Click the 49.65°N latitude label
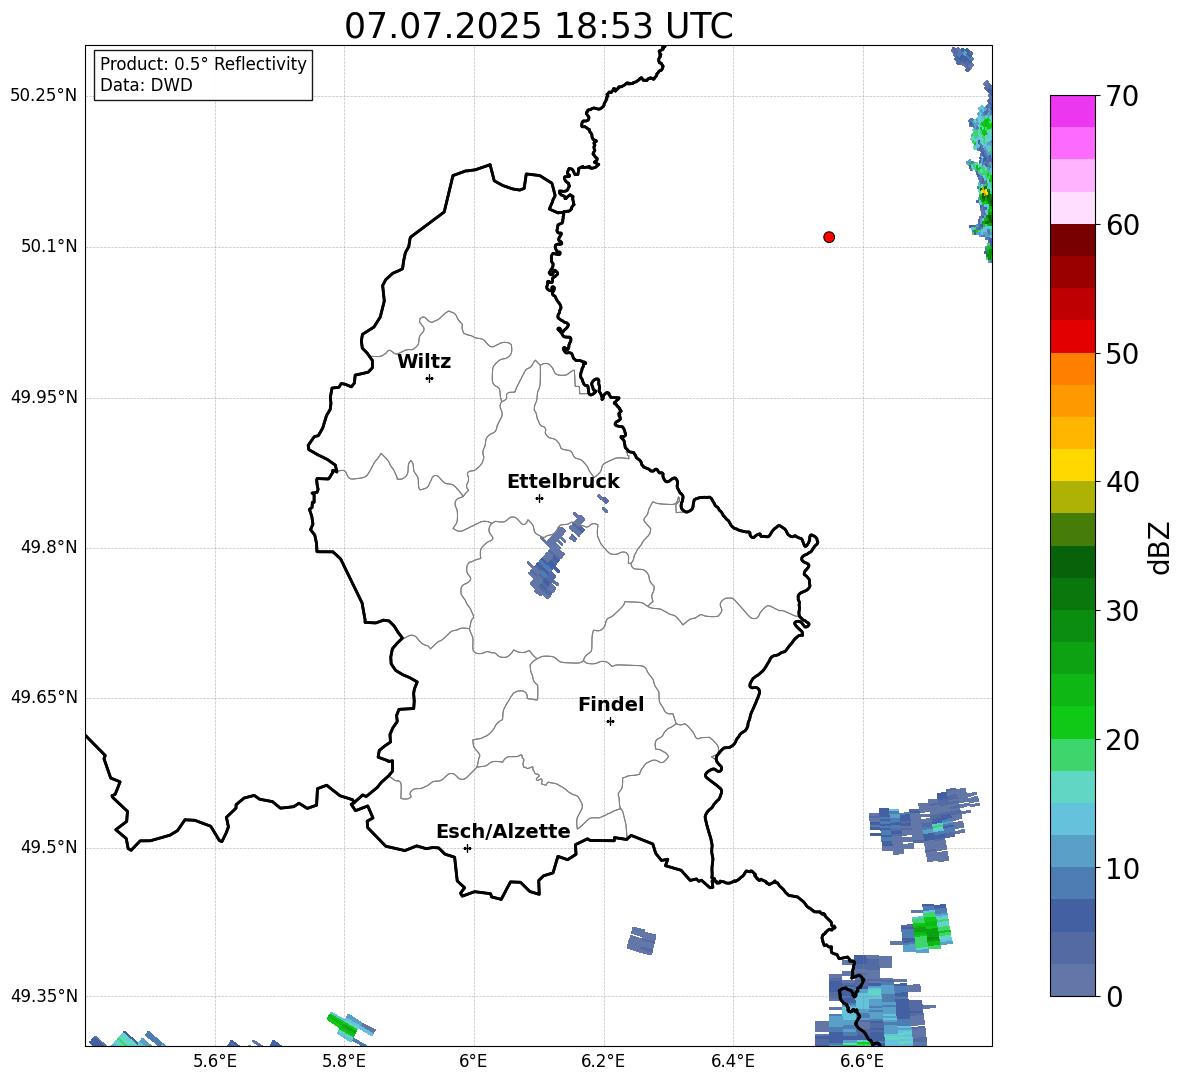 pyautogui.click(x=44, y=697)
